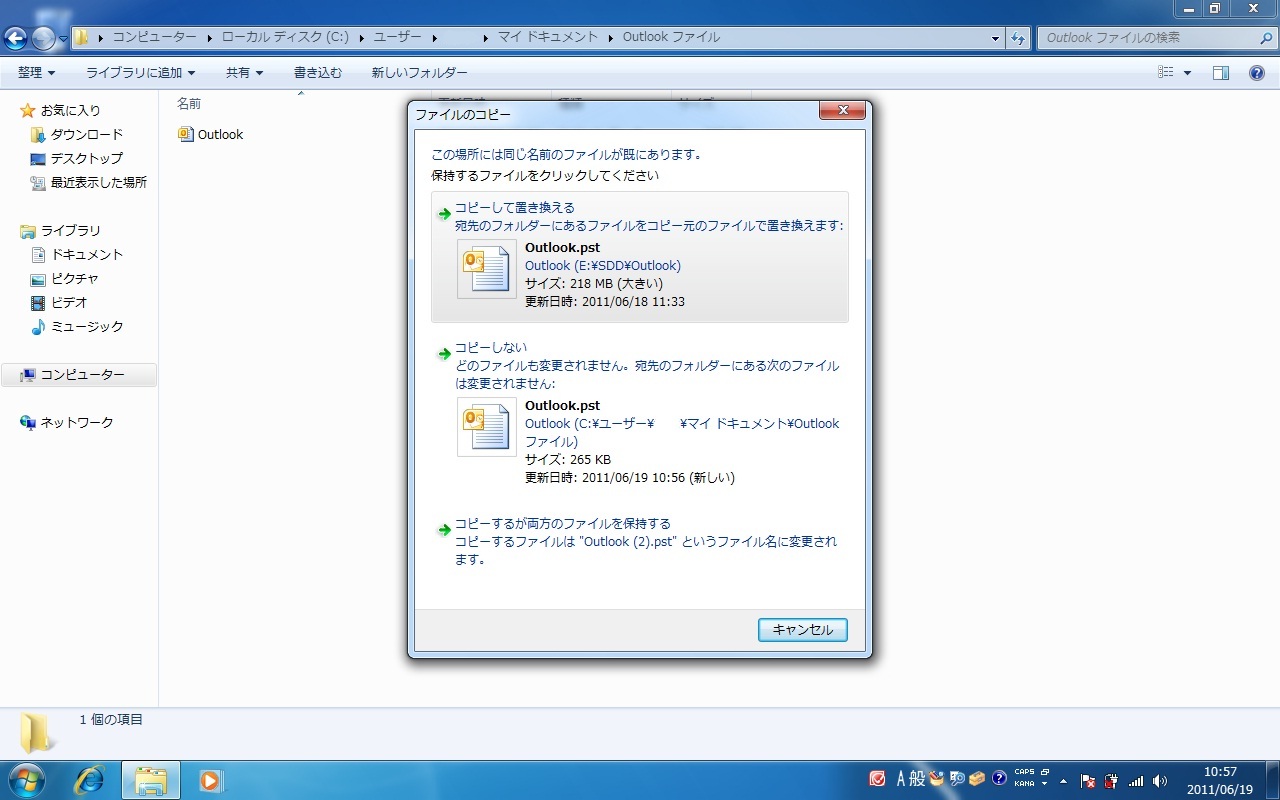
Task: Open the IME tools toolbox icon
Action: pyautogui.click(x=978, y=779)
